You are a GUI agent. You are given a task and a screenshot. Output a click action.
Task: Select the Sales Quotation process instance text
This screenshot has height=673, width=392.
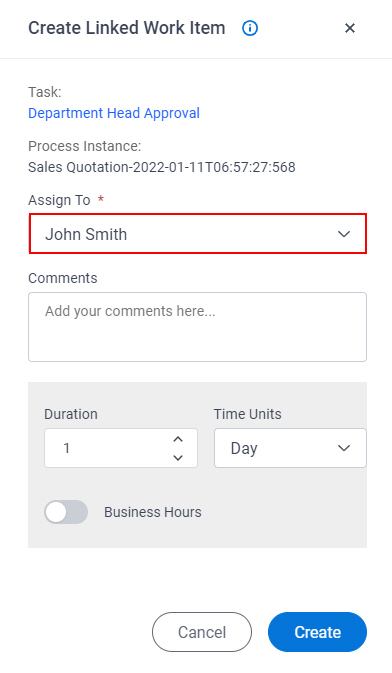[162, 167]
